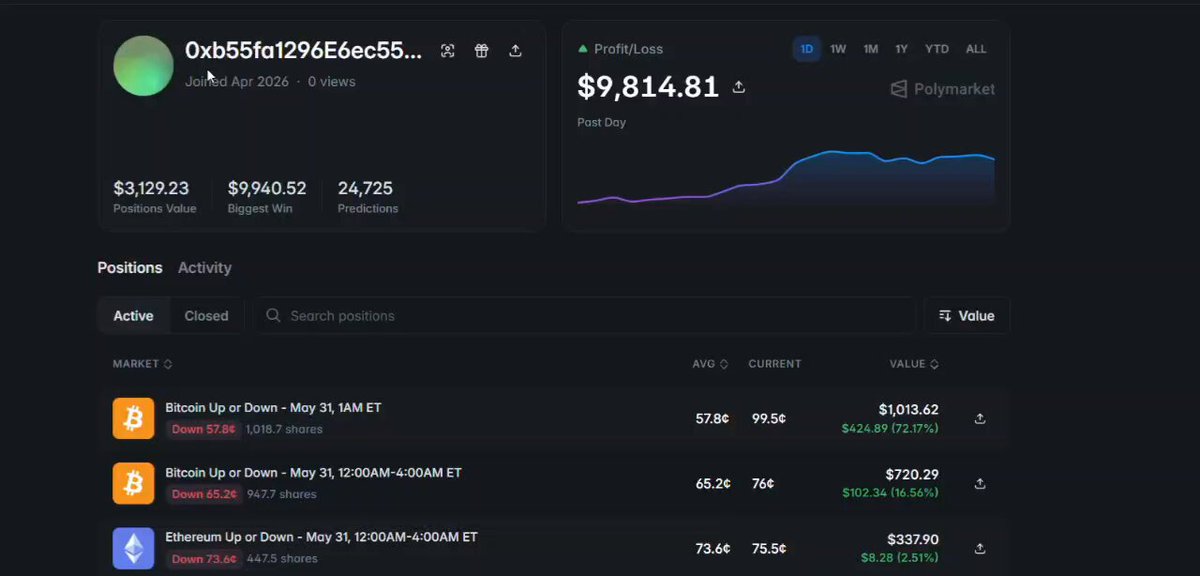Image resolution: width=1200 pixels, height=576 pixels.
Task: Click the $9,814.81 profit amount
Action: 648,87
